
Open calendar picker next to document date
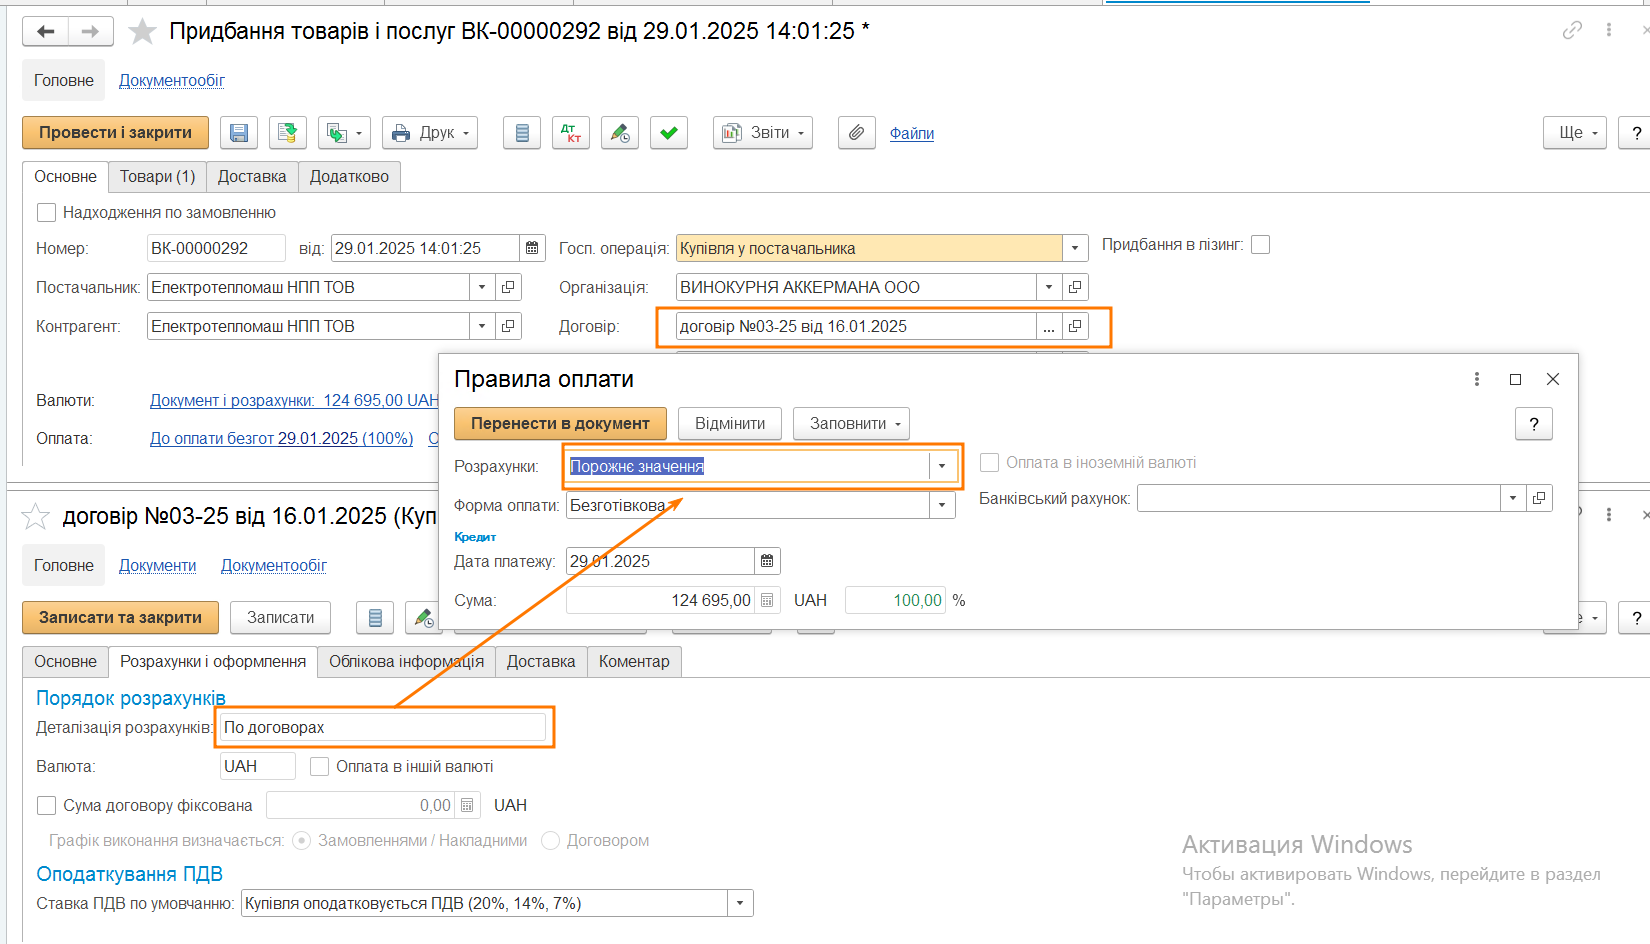(x=532, y=248)
